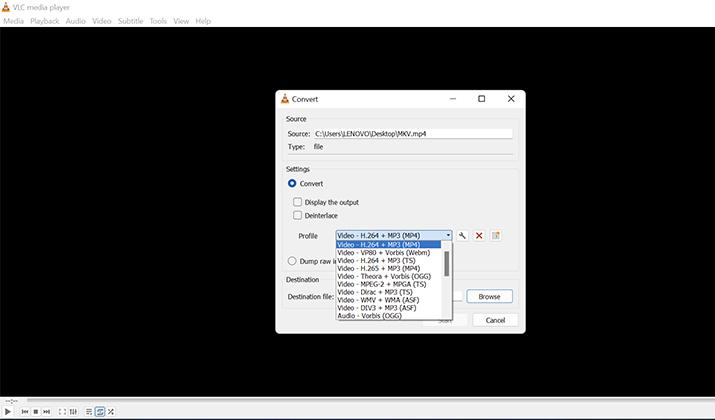This screenshot has height=420, width=715.
Task: Open the Media menu
Action: point(14,21)
